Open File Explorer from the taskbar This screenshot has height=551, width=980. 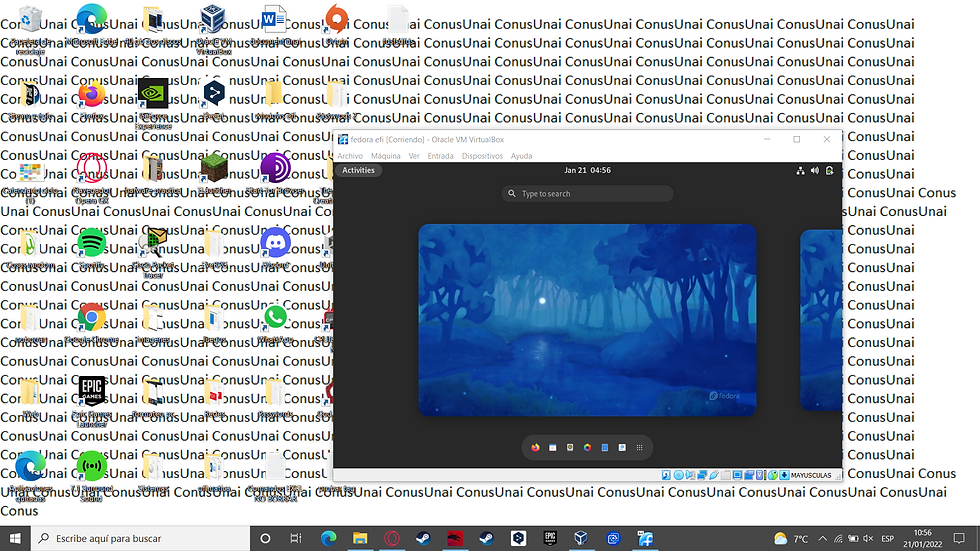[x=360, y=538]
